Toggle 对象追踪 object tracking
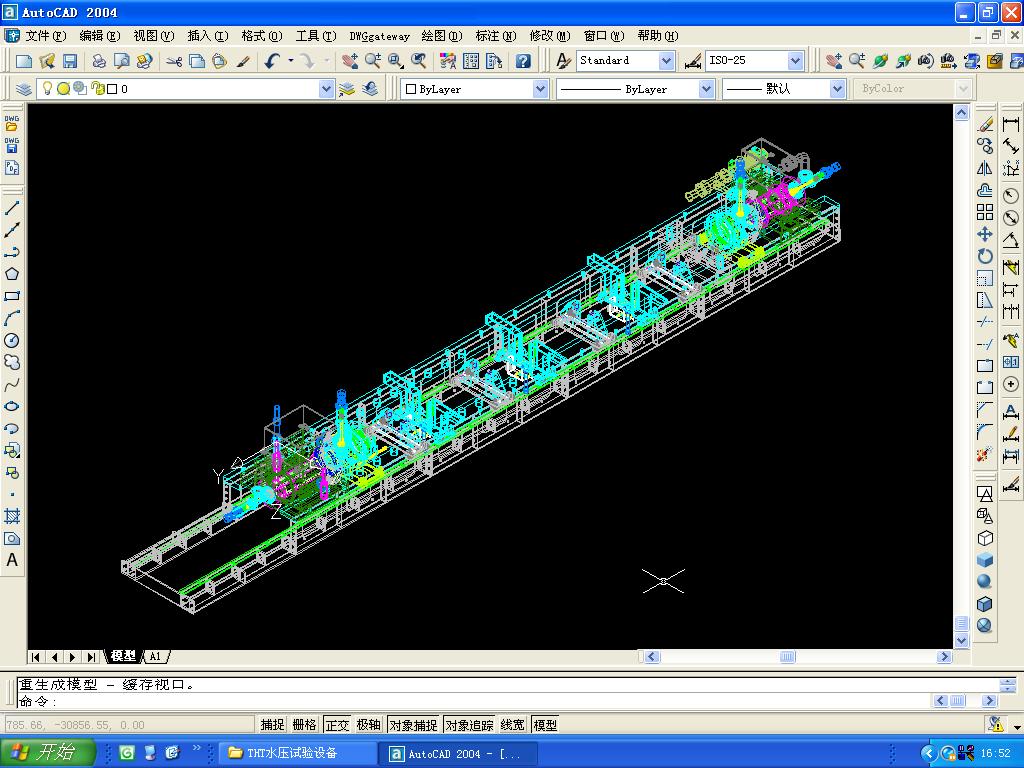Image resolution: width=1024 pixels, height=768 pixels. (x=470, y=725)
